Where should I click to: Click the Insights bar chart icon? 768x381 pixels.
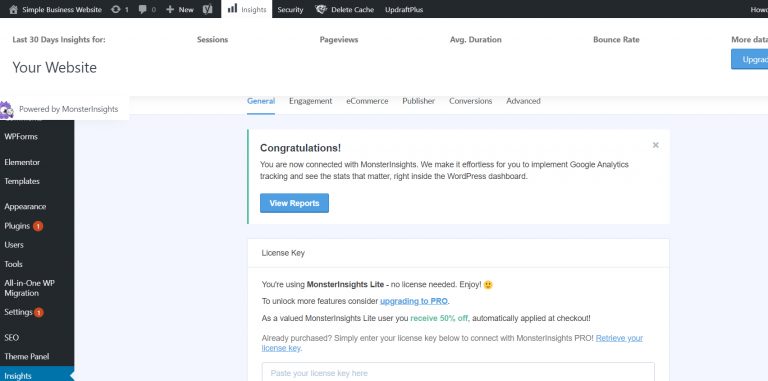pyautogui.click(x=232, y=8)
